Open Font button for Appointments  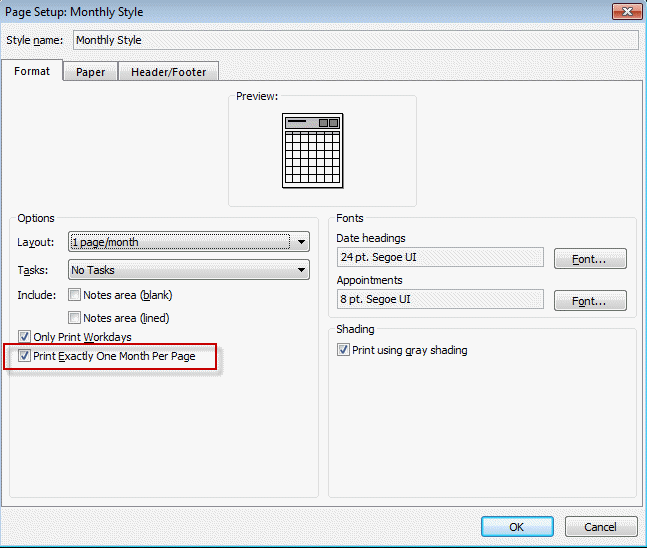[x=590, y=300]
